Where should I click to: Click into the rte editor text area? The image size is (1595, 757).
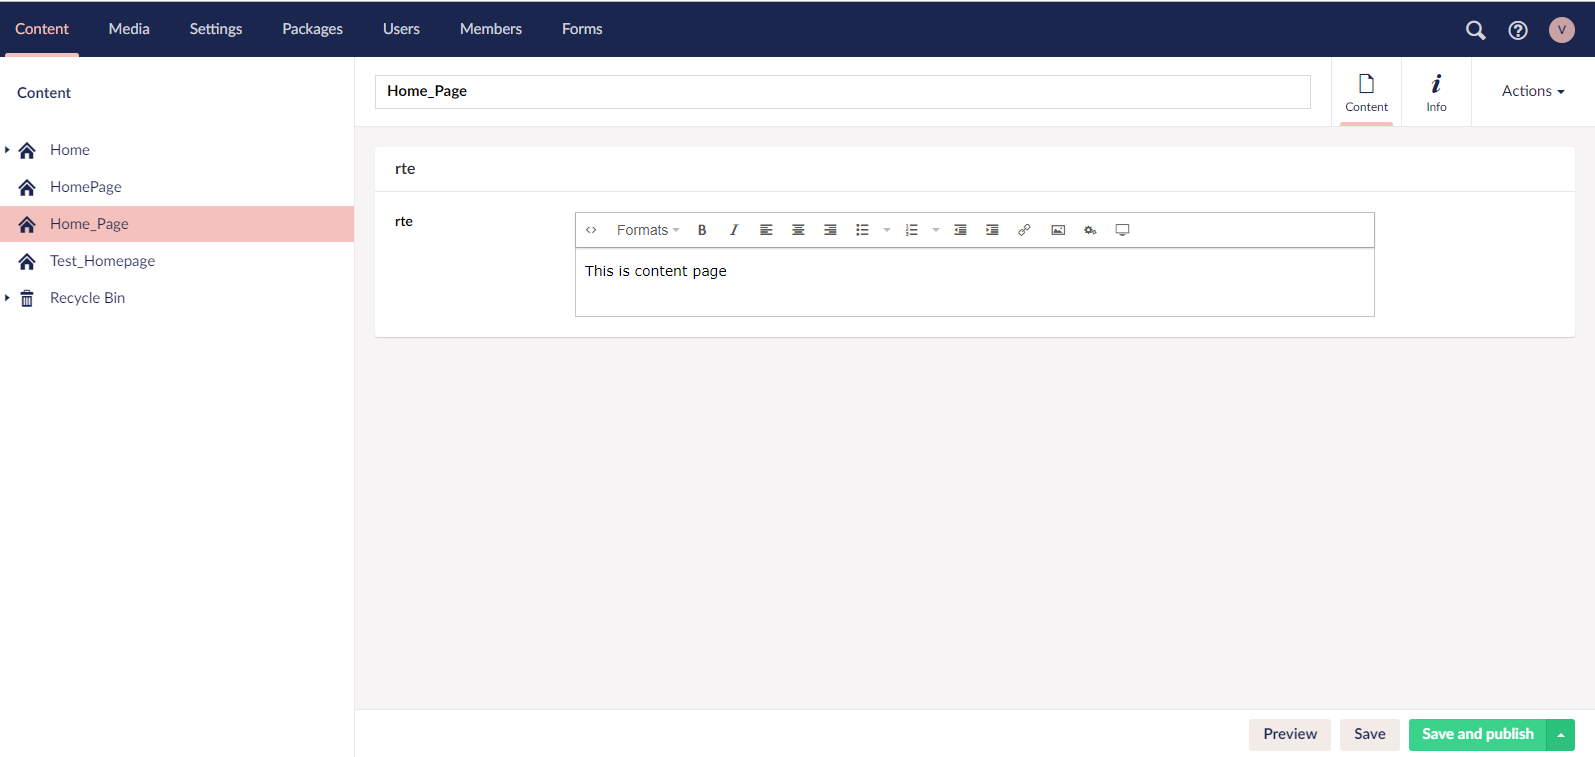pyautogui.click(x=975, y=282)
